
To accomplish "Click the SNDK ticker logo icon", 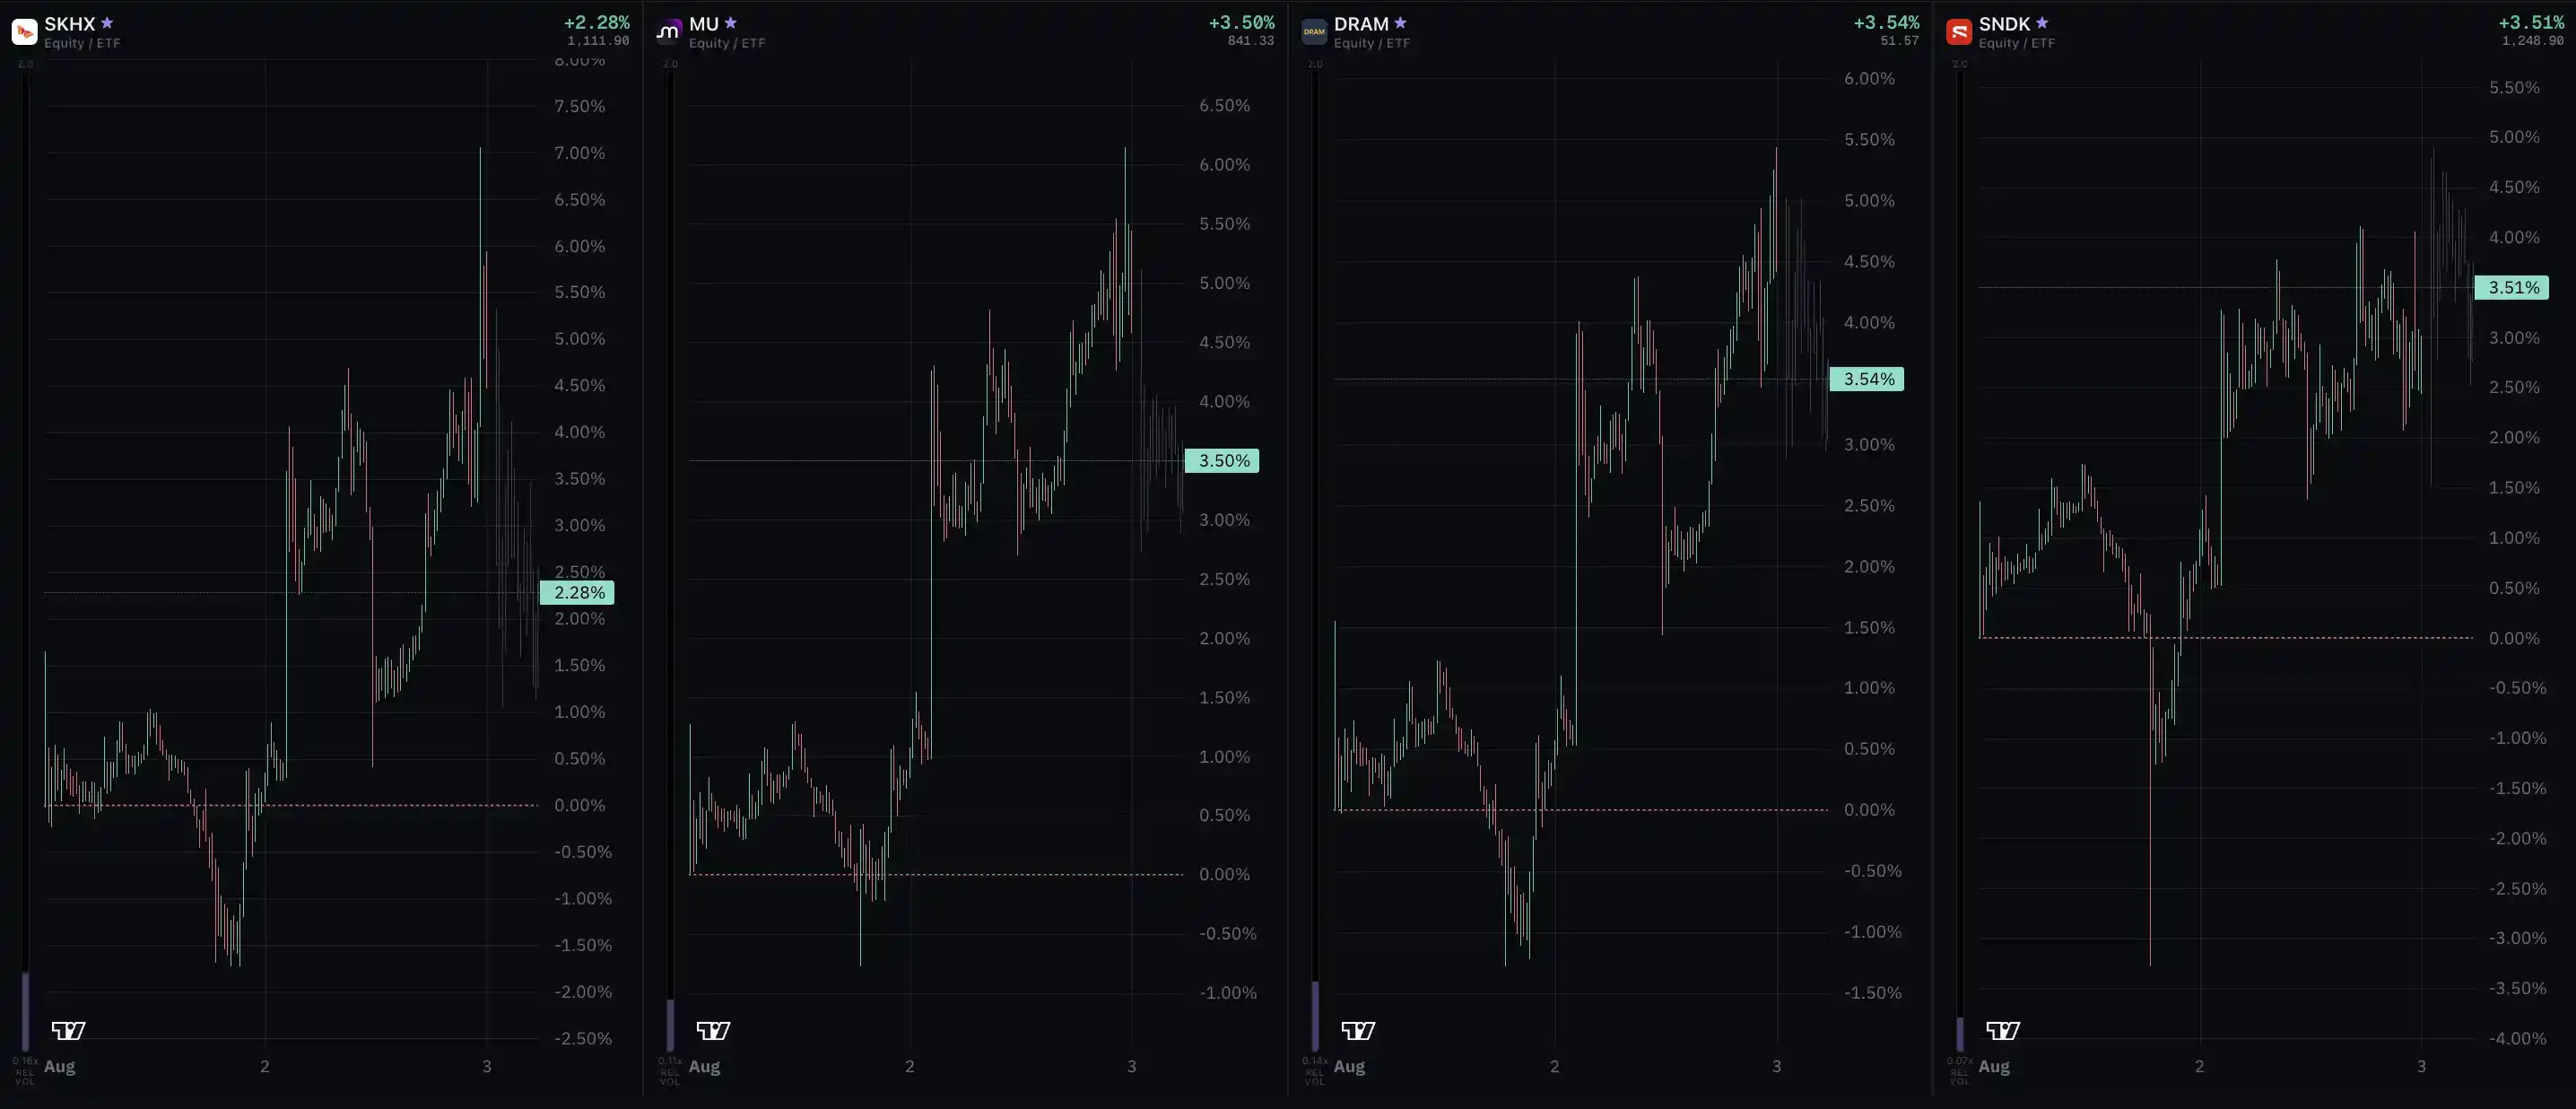I will pyautogui.click(x=1959, y=32).
